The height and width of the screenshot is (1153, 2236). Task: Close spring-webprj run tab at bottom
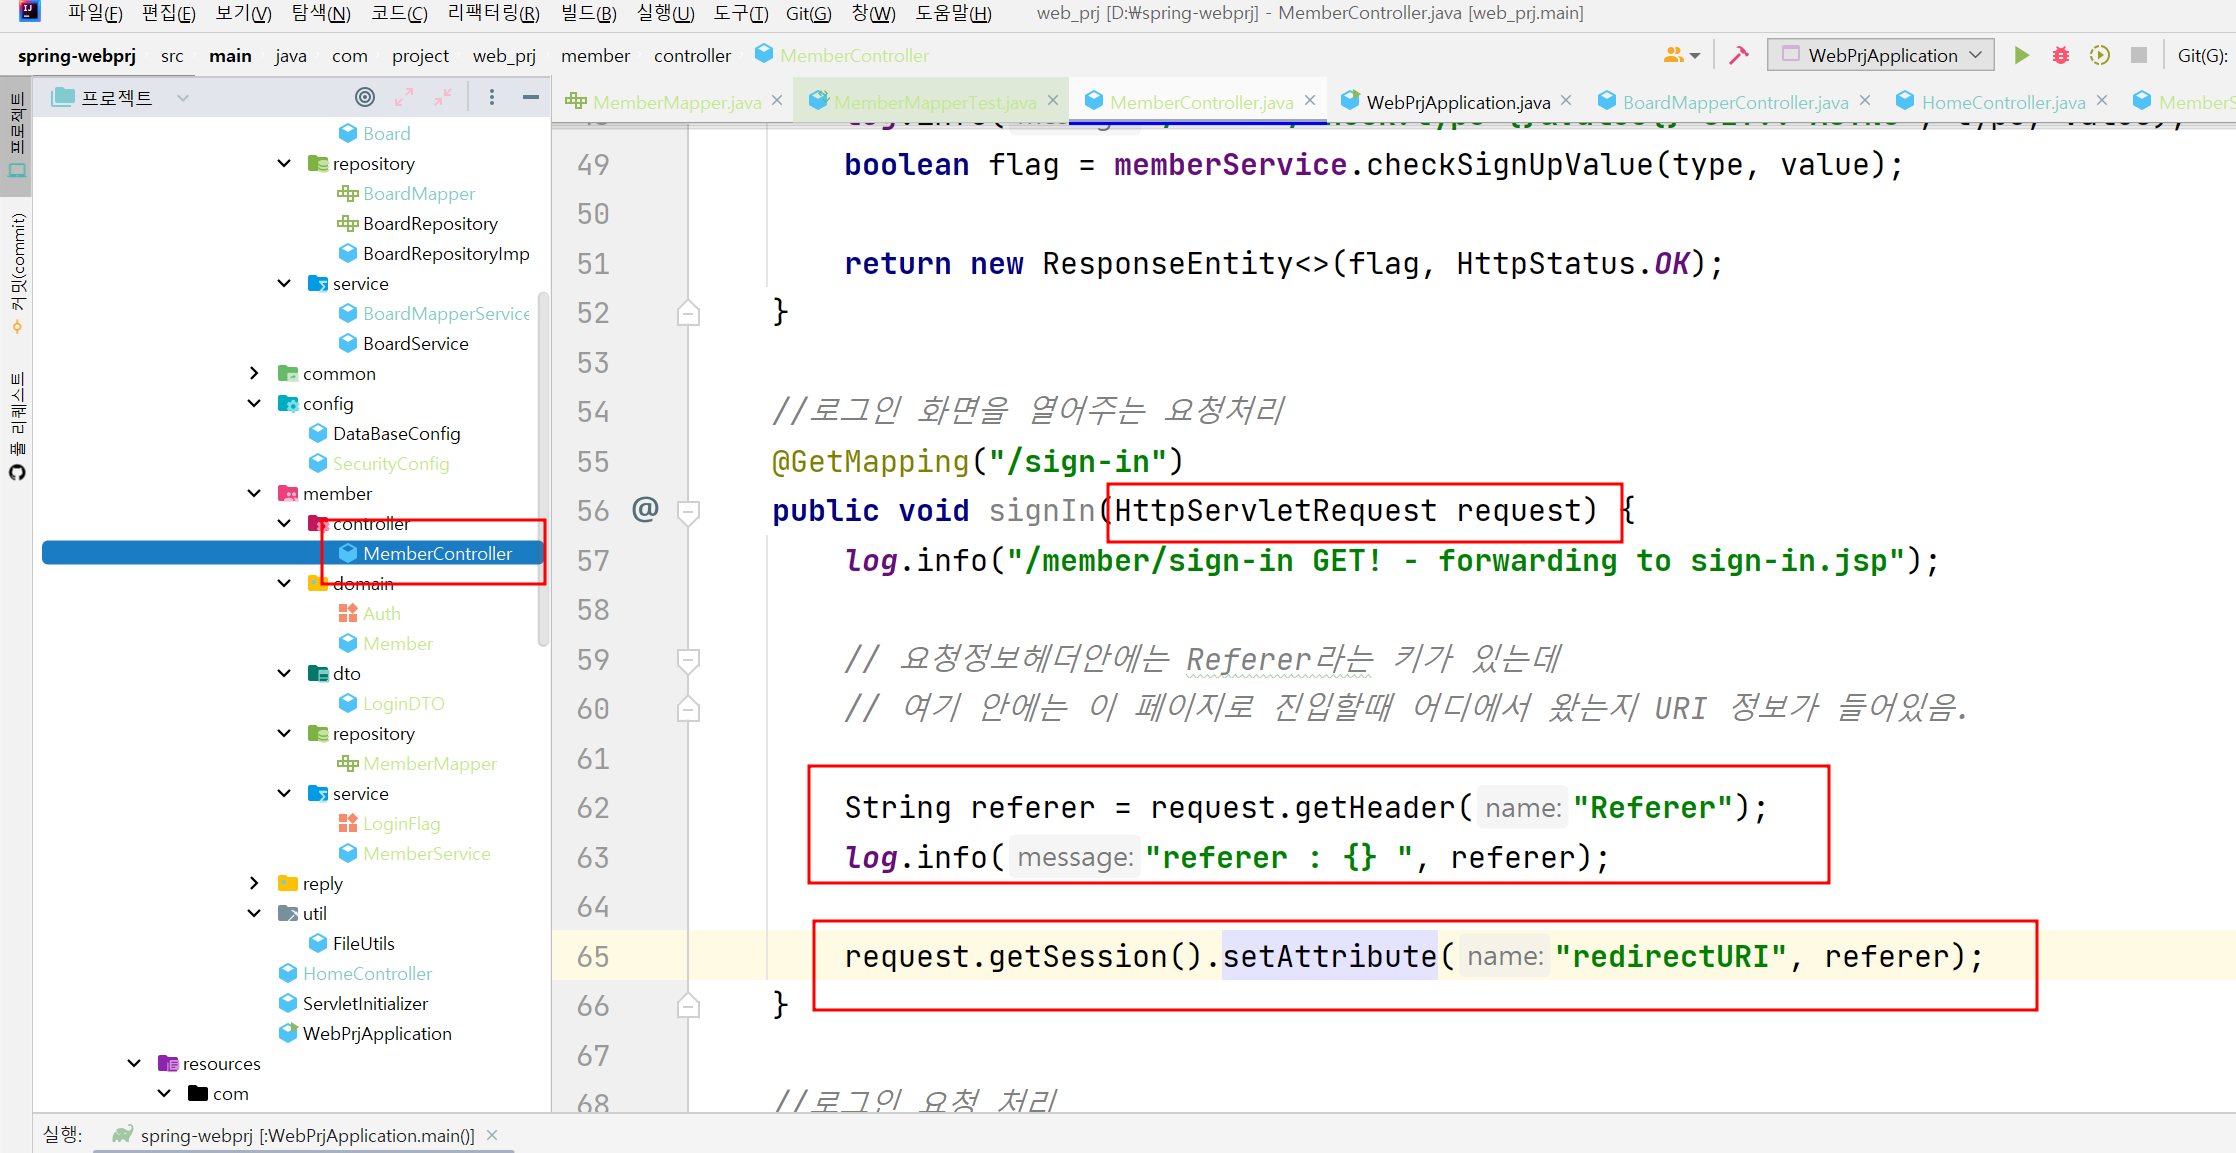point(492,1135)
